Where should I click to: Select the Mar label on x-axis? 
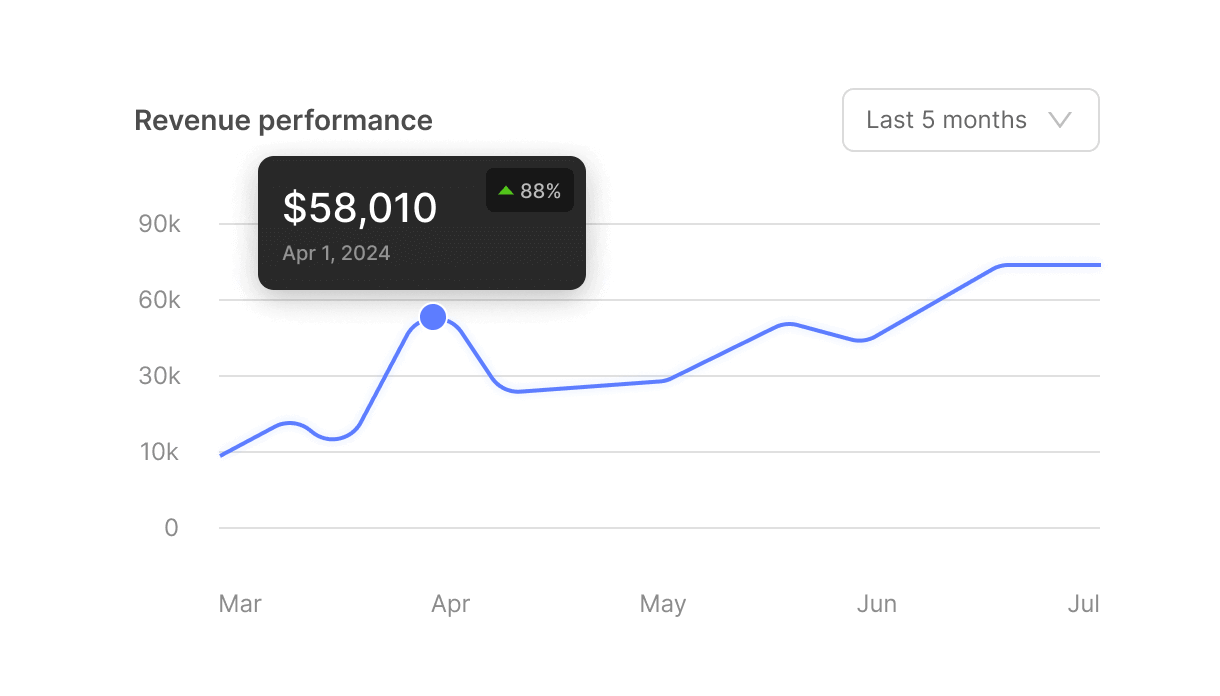[x=240, y=604]
